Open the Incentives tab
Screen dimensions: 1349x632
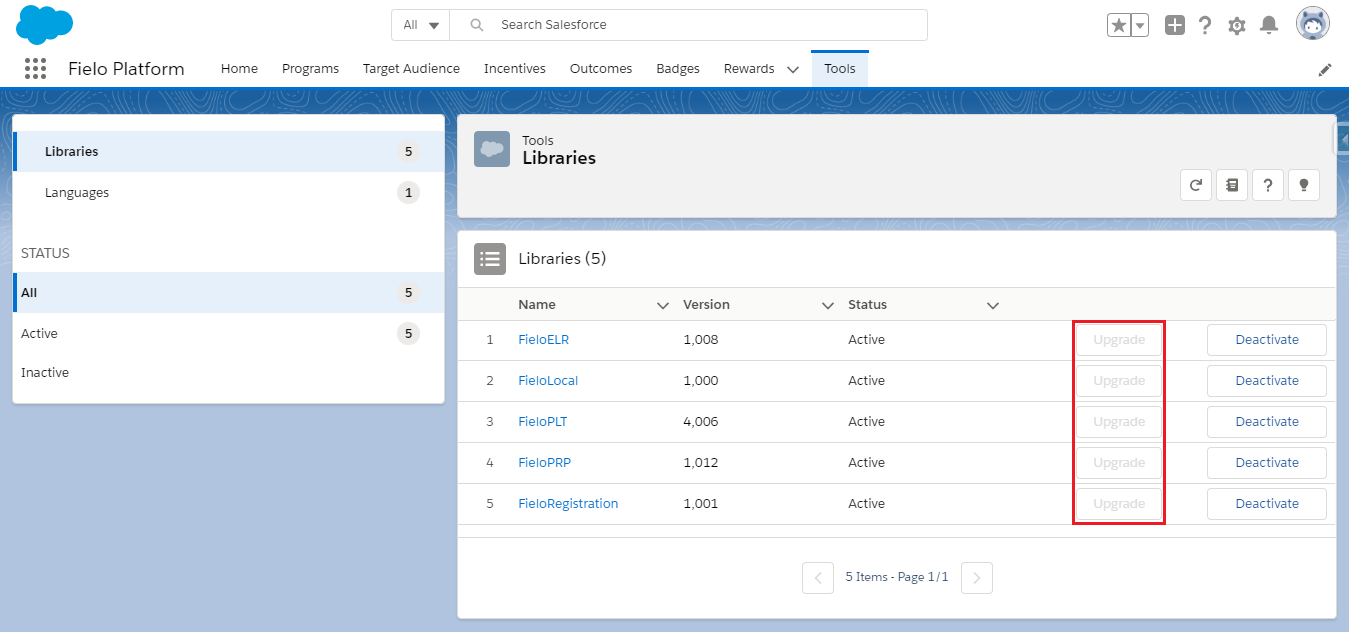pos(515,69)
